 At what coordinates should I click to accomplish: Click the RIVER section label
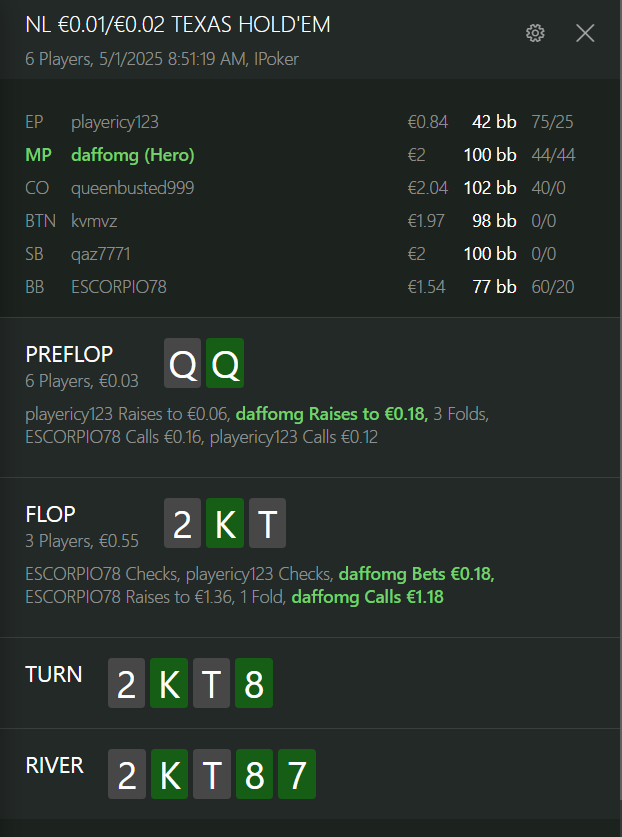coord(54,765)
